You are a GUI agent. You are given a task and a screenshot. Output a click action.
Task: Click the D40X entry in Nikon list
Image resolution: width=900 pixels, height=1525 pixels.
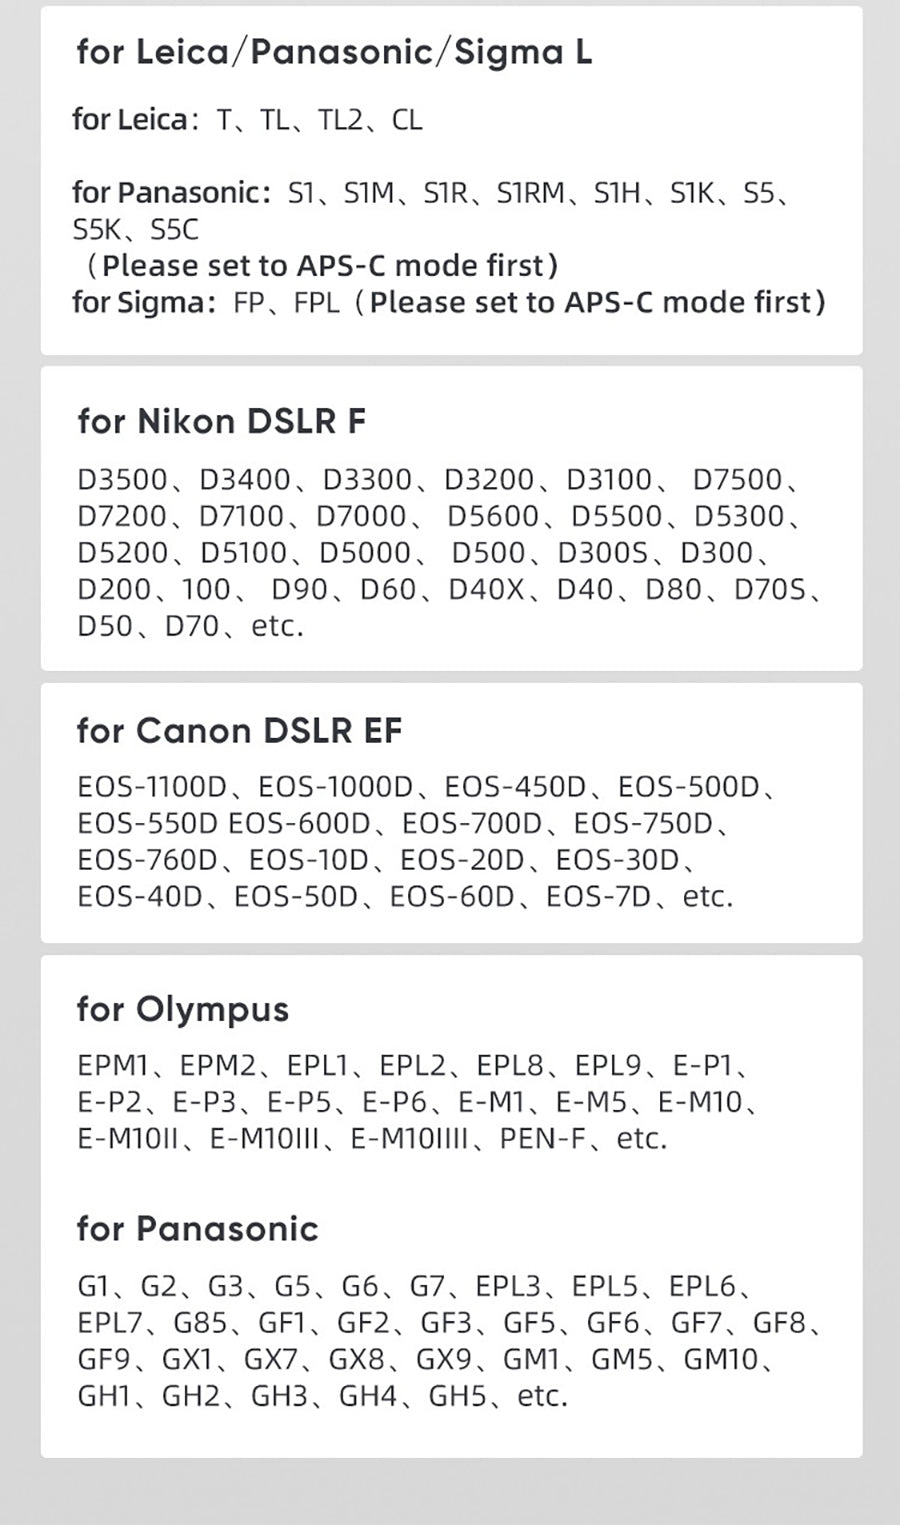[486, 589]
